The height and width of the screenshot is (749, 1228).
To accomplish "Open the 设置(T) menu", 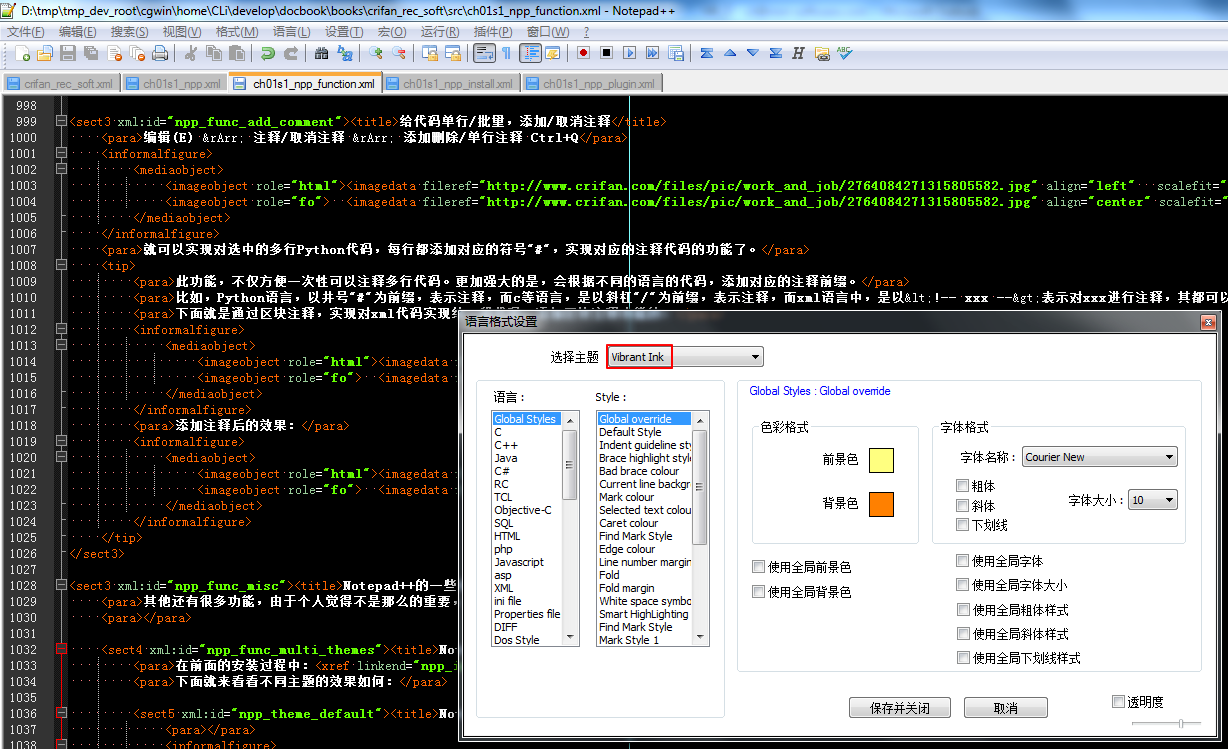I will tap(344, 32).
